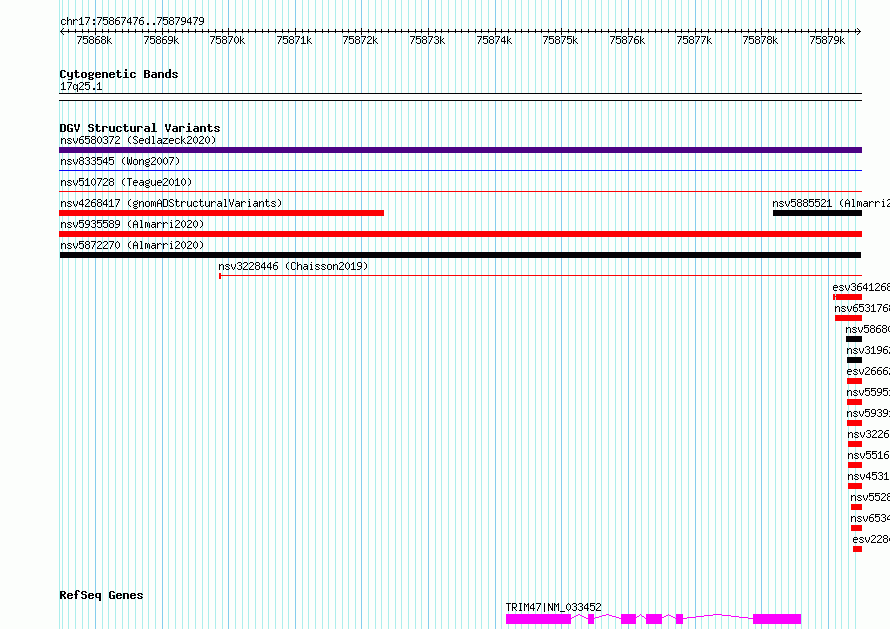Viewport: 890px width, 629px height.
Task: Select the largest leftmost TRIM47 exon block
Action: (x=538, y=619)
